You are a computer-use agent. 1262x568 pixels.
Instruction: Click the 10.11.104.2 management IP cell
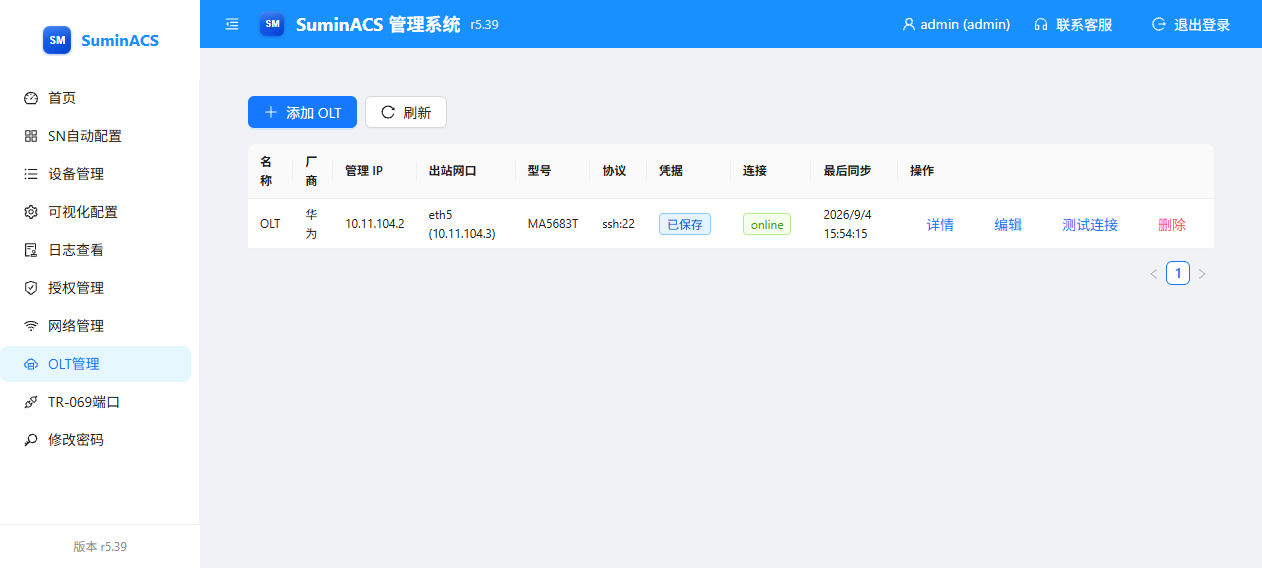(x=375, y=224)
